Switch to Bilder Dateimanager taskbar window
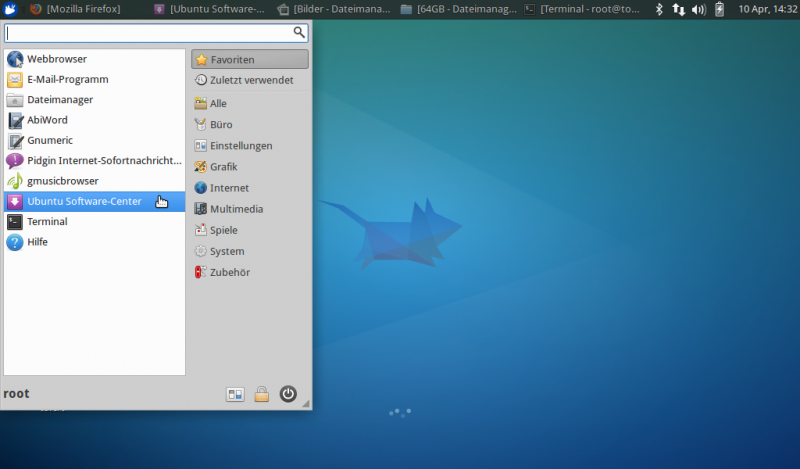Viewport: 800px width, 469px height. [334, 9]
